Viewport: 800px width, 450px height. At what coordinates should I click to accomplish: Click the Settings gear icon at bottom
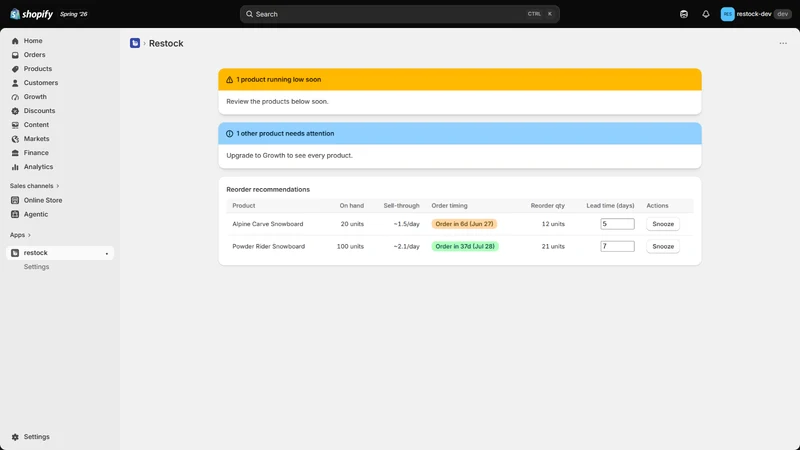(15, 437)
